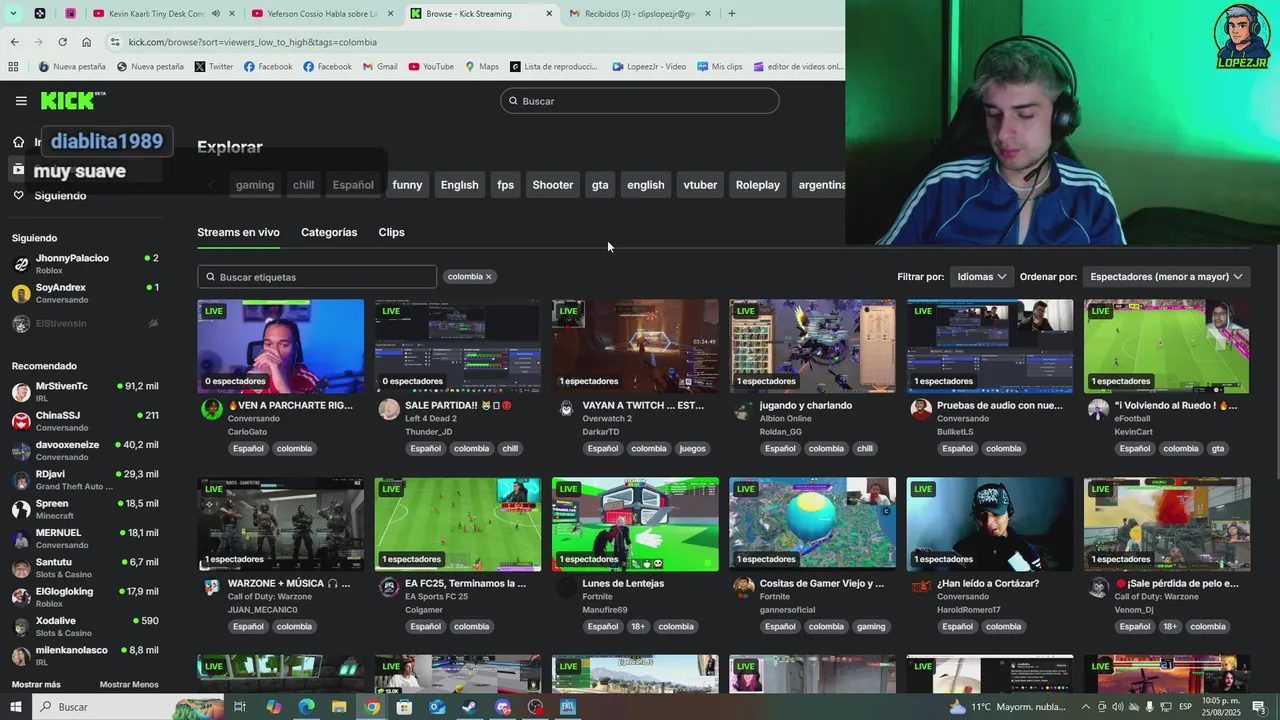Go back with the browser back arrow
Image resolution: width=1280 pixels, height=720 pixels.
(14, 42)
